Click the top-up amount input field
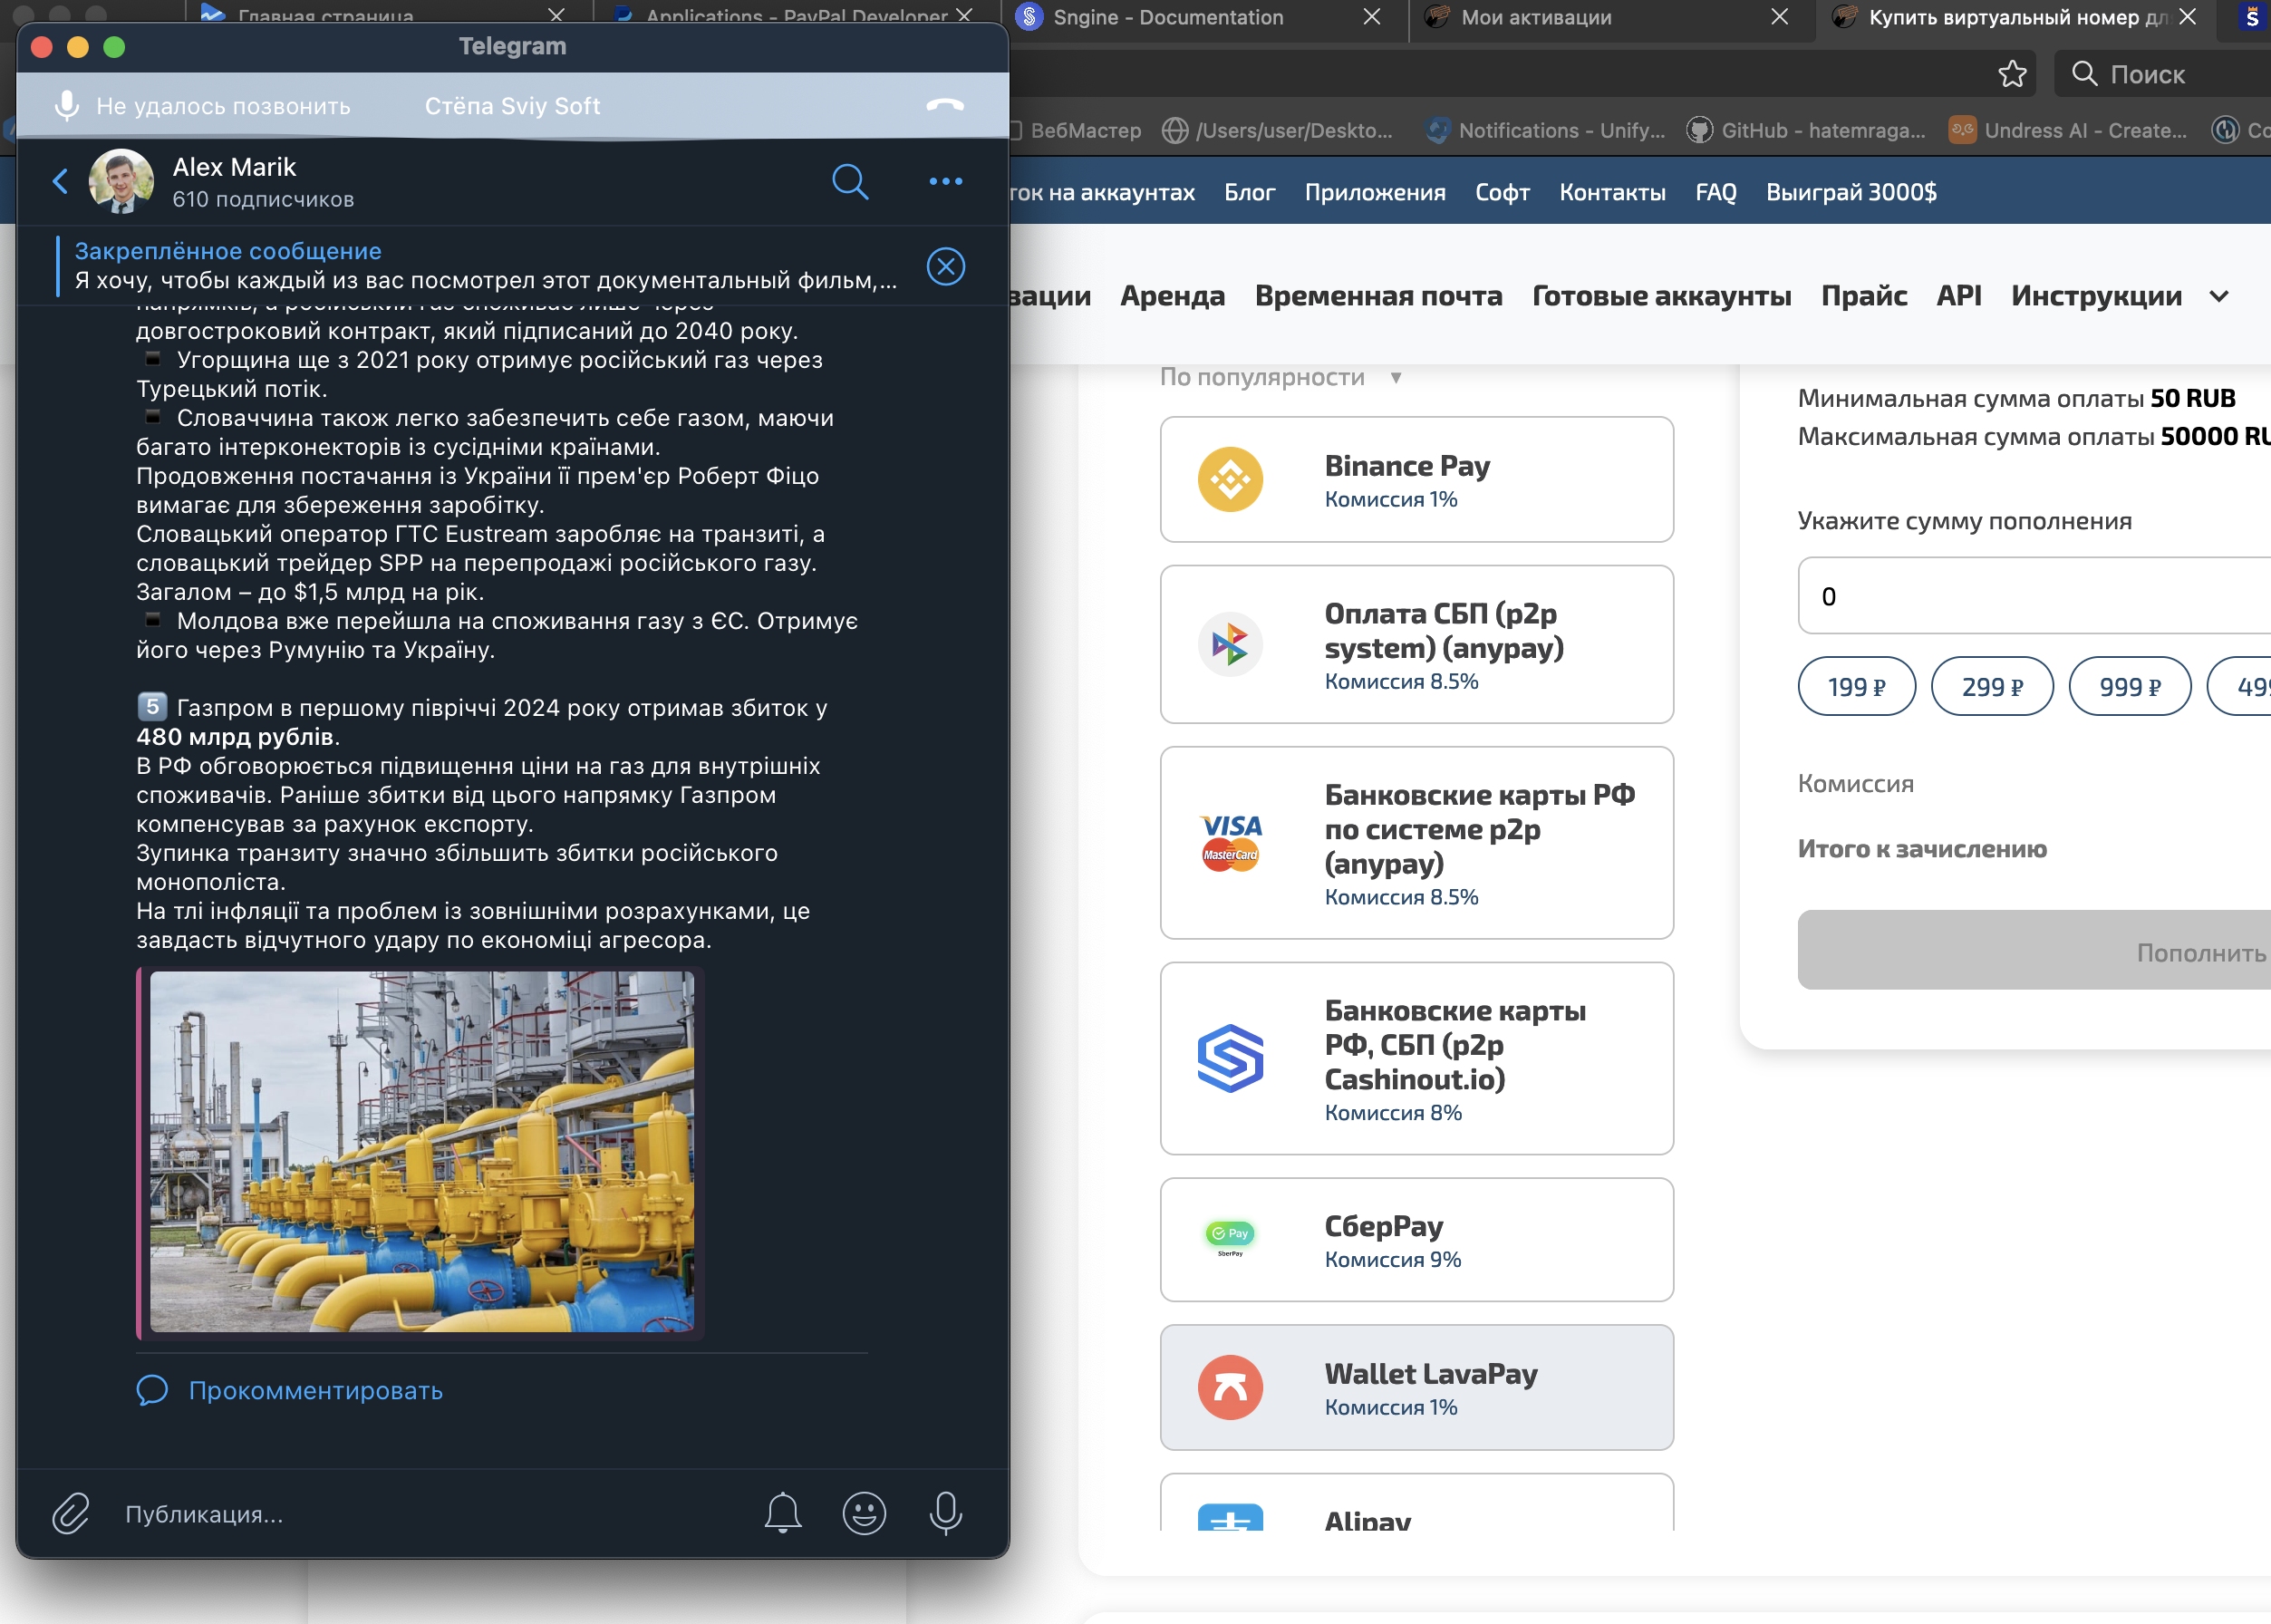2271x1624 pixels. (2034, 596)
